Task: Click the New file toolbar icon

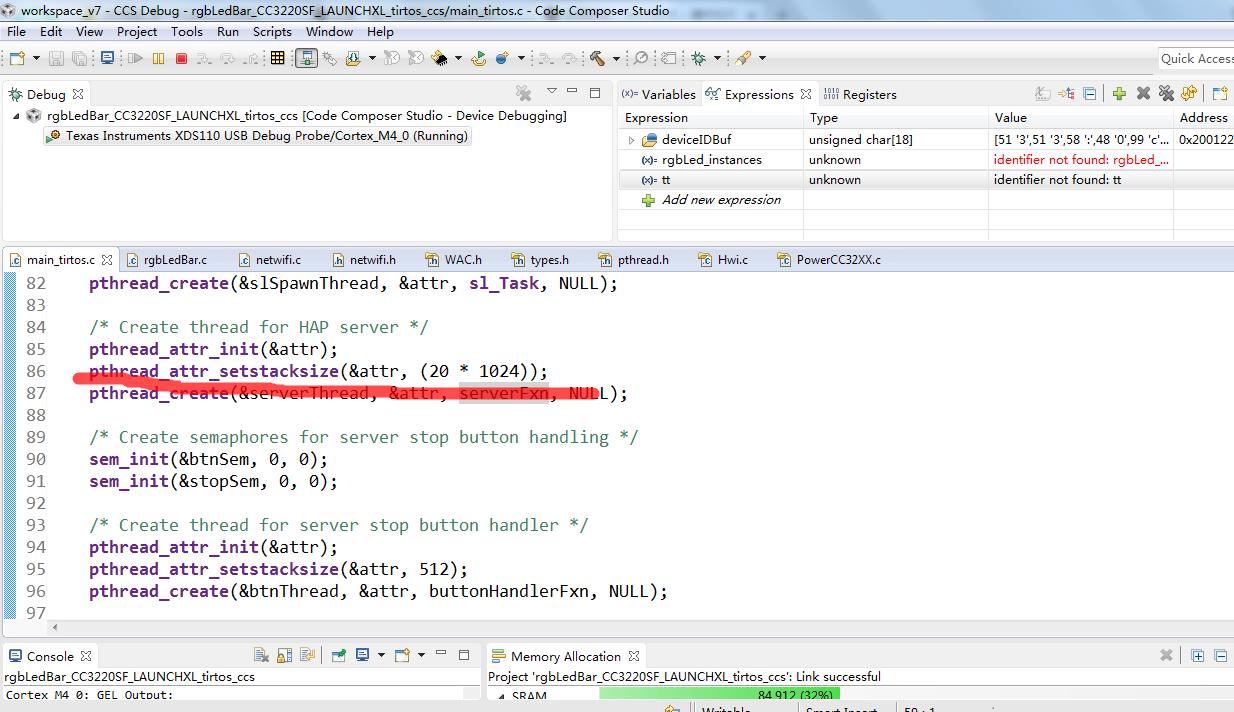Action: click(16, 58)
